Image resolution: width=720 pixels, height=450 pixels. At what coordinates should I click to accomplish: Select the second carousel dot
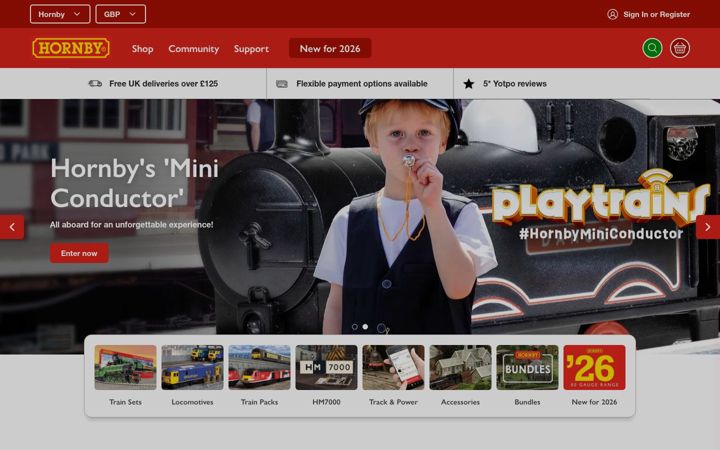coord(365,327)
